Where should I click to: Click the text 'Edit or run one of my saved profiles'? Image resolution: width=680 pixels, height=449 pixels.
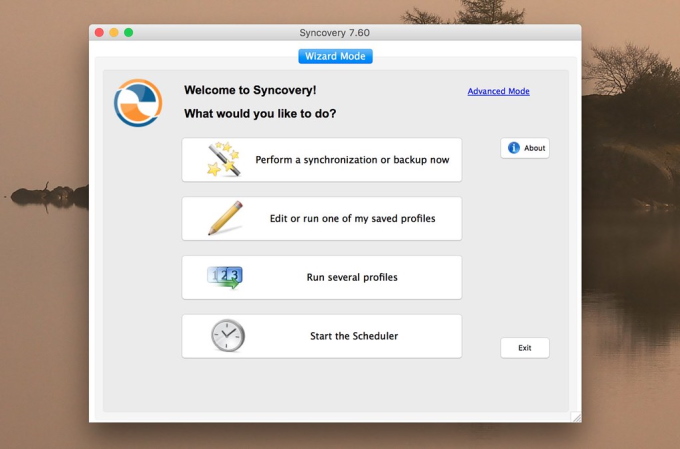353,218
